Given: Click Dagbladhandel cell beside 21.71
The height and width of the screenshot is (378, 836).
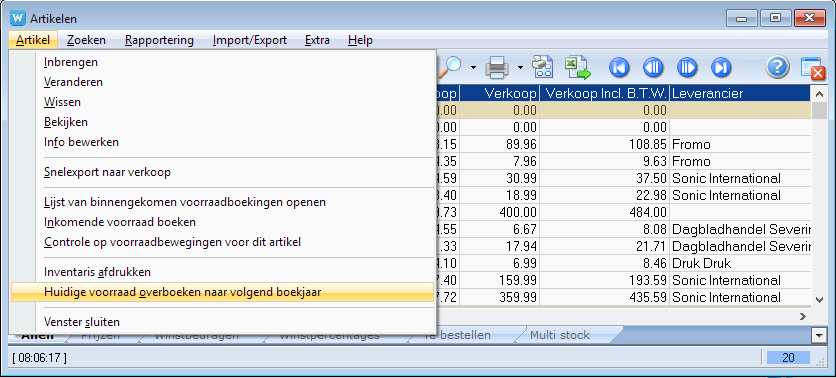Looking at the screenshot, I should click(x=741, y=247).
